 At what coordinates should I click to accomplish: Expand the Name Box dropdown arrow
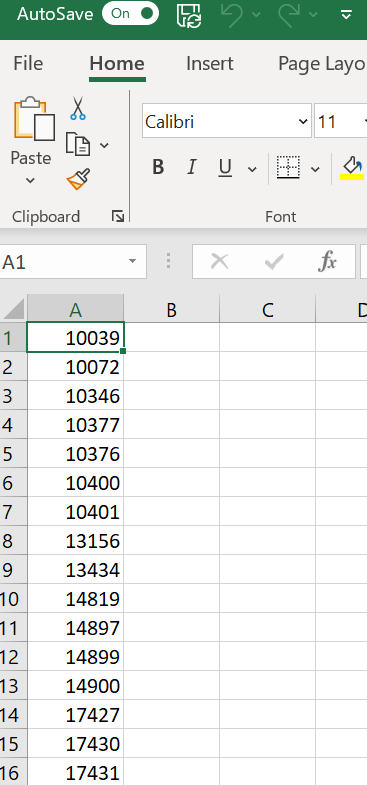[132, 261]
